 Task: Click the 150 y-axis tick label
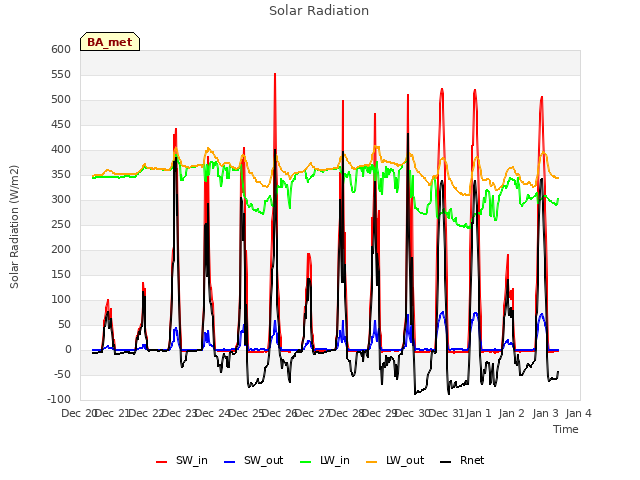point(61,274)
